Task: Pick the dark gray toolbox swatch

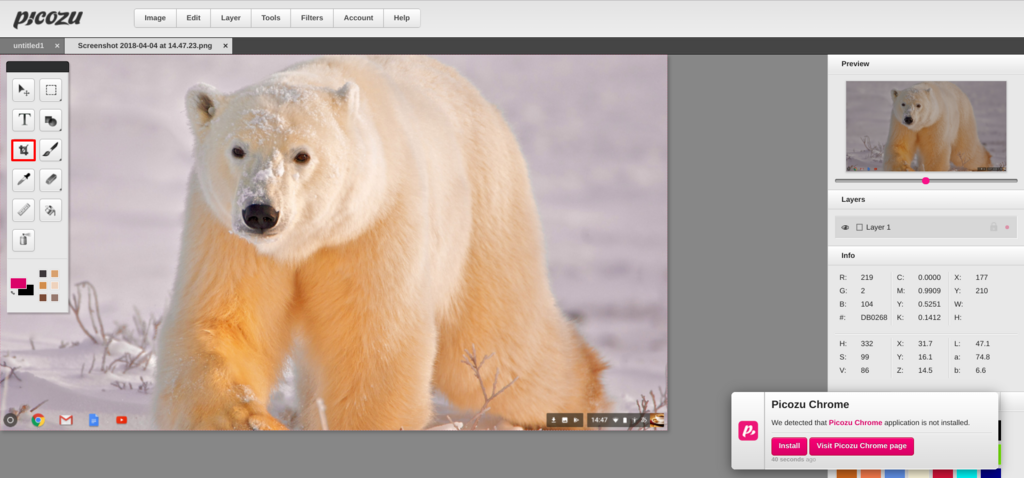Action: (x=43, y=274)
